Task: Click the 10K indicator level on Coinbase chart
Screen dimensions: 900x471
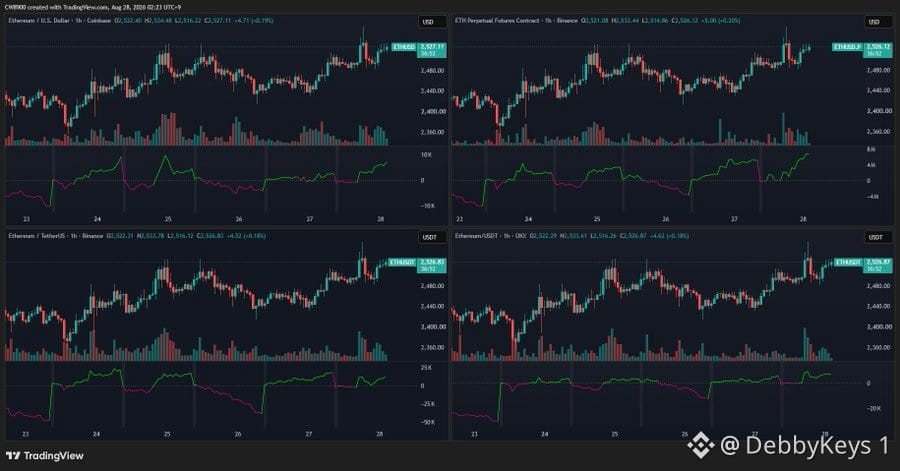Action: [426, 155]
